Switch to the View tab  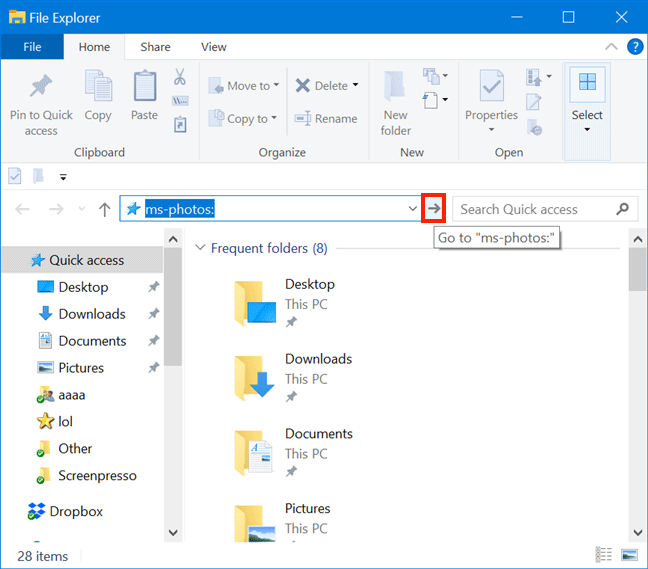(214, 47)
